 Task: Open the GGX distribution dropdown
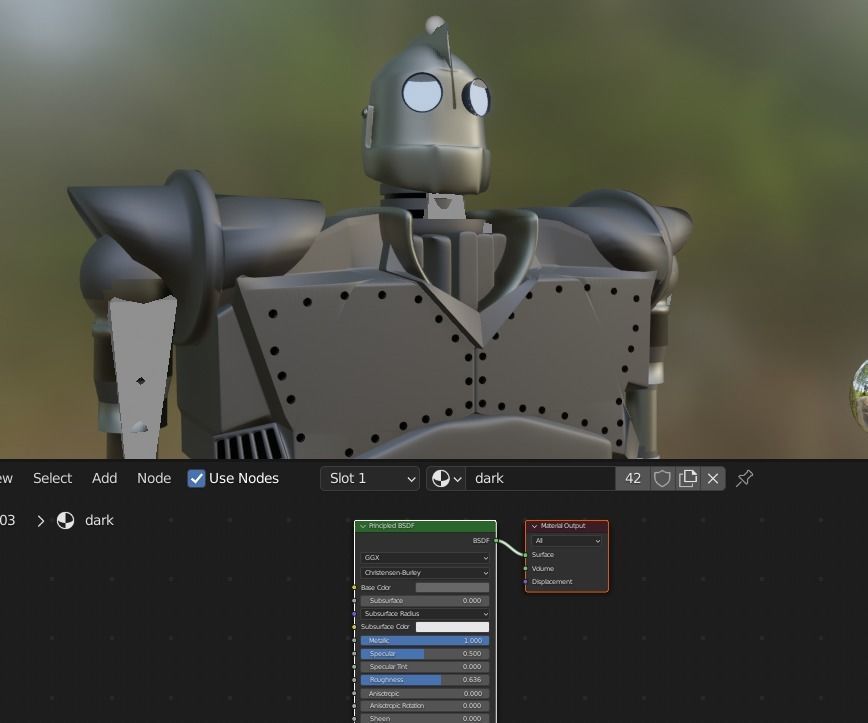(425, 557)
